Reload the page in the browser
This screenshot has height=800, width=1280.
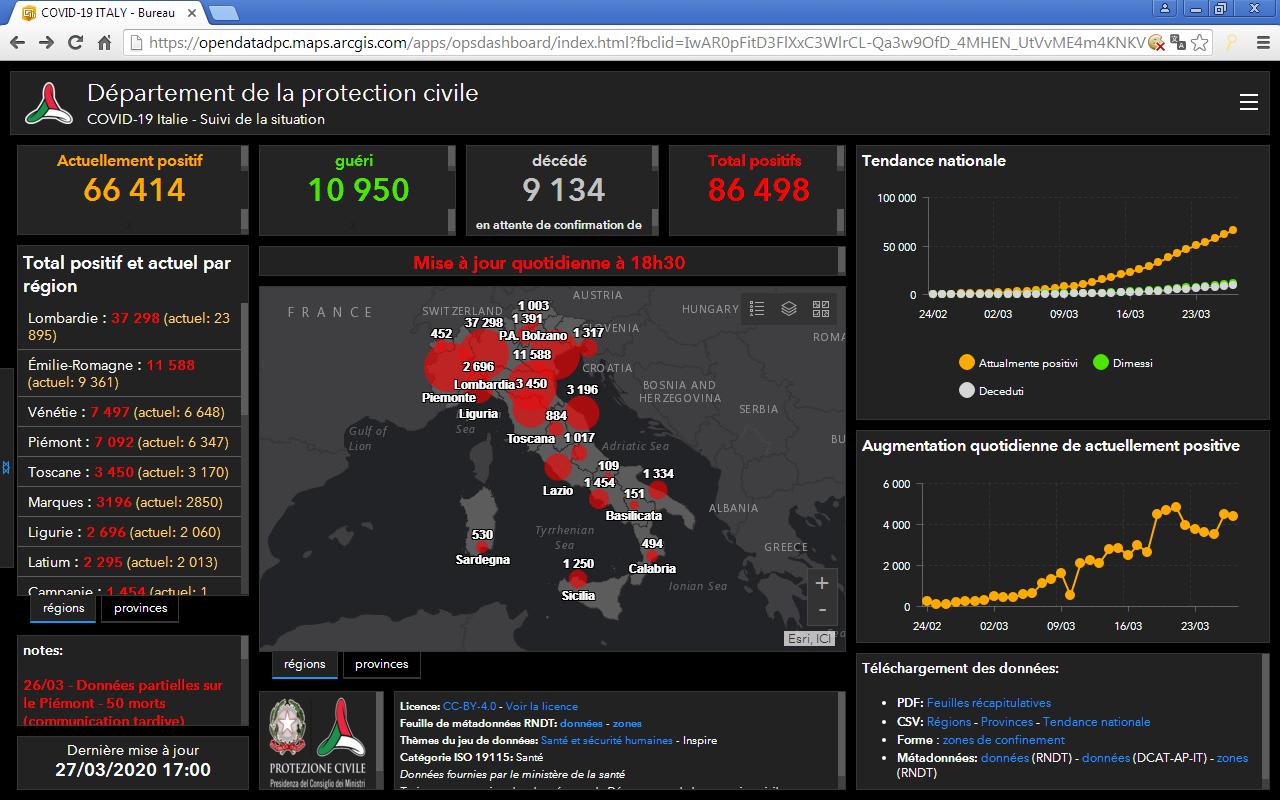point(75,42)
